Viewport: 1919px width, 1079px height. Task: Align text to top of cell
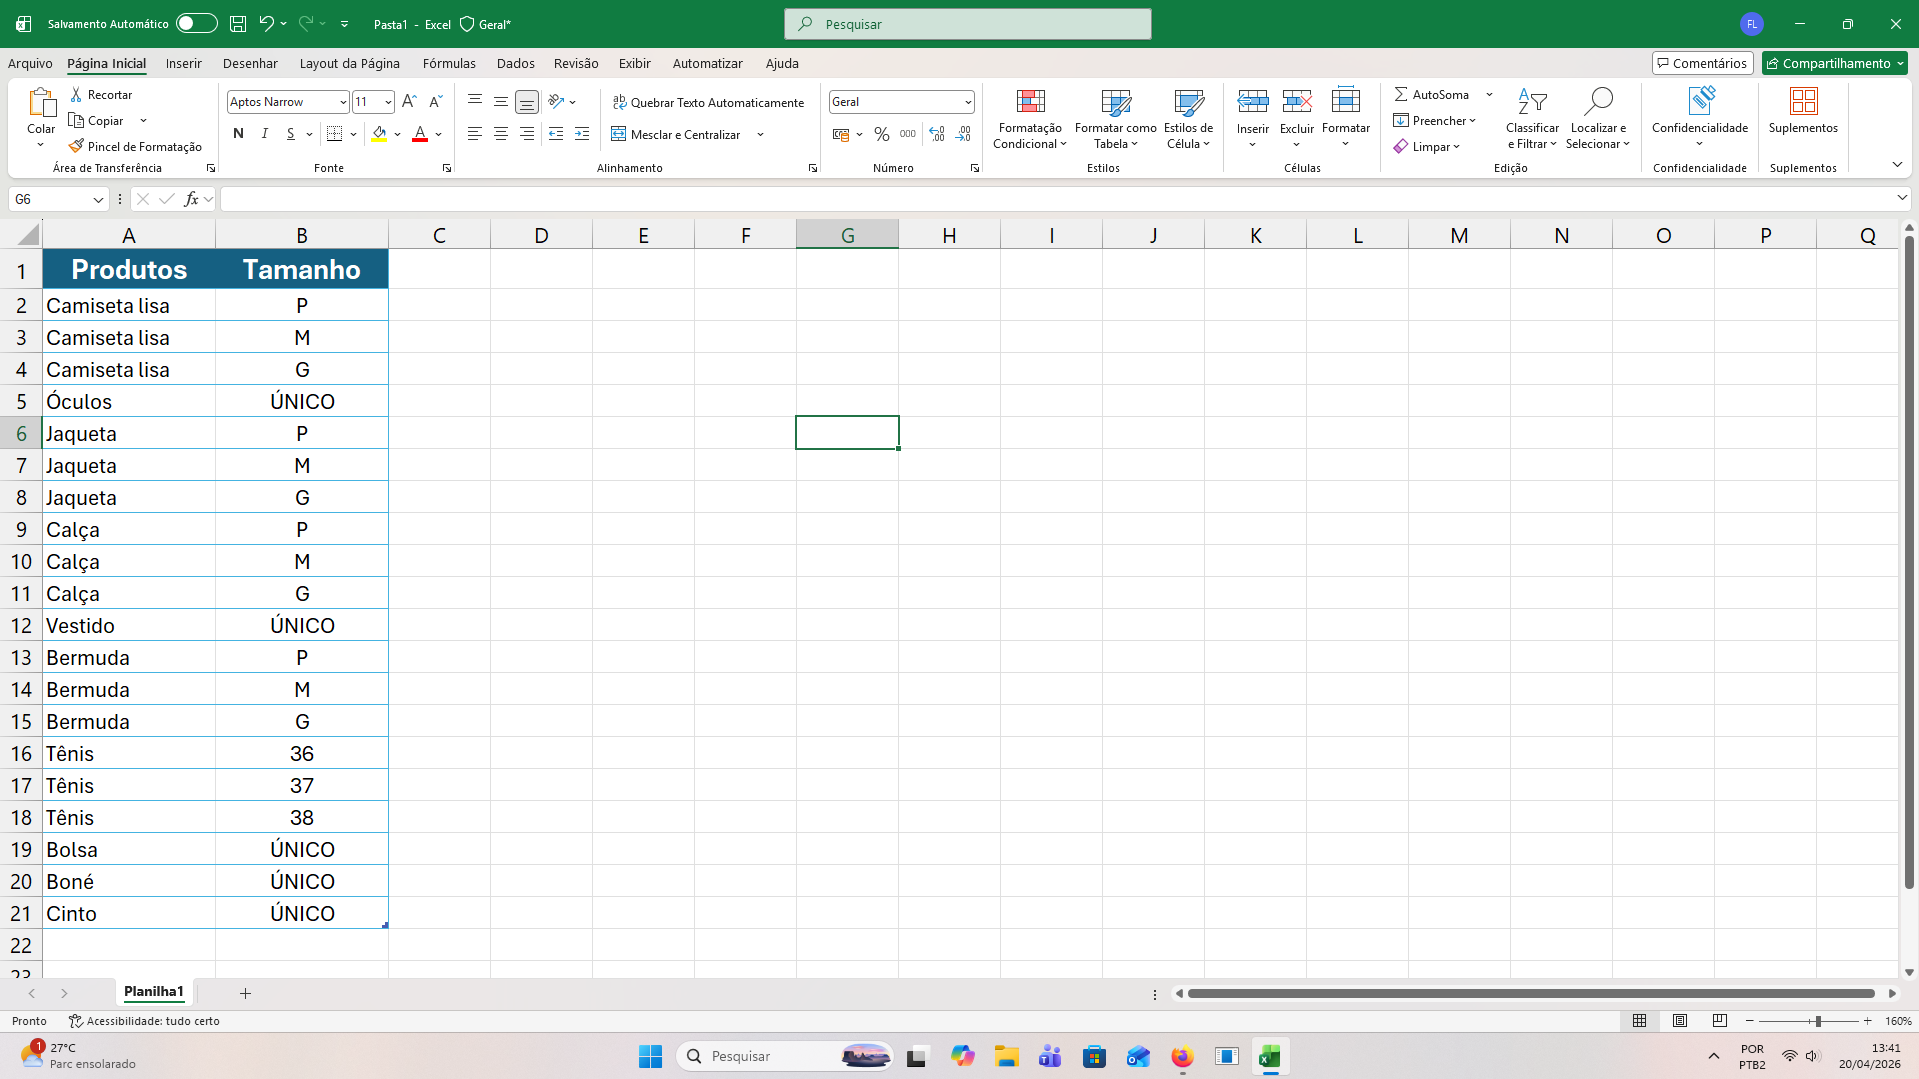tap(475, 101)
